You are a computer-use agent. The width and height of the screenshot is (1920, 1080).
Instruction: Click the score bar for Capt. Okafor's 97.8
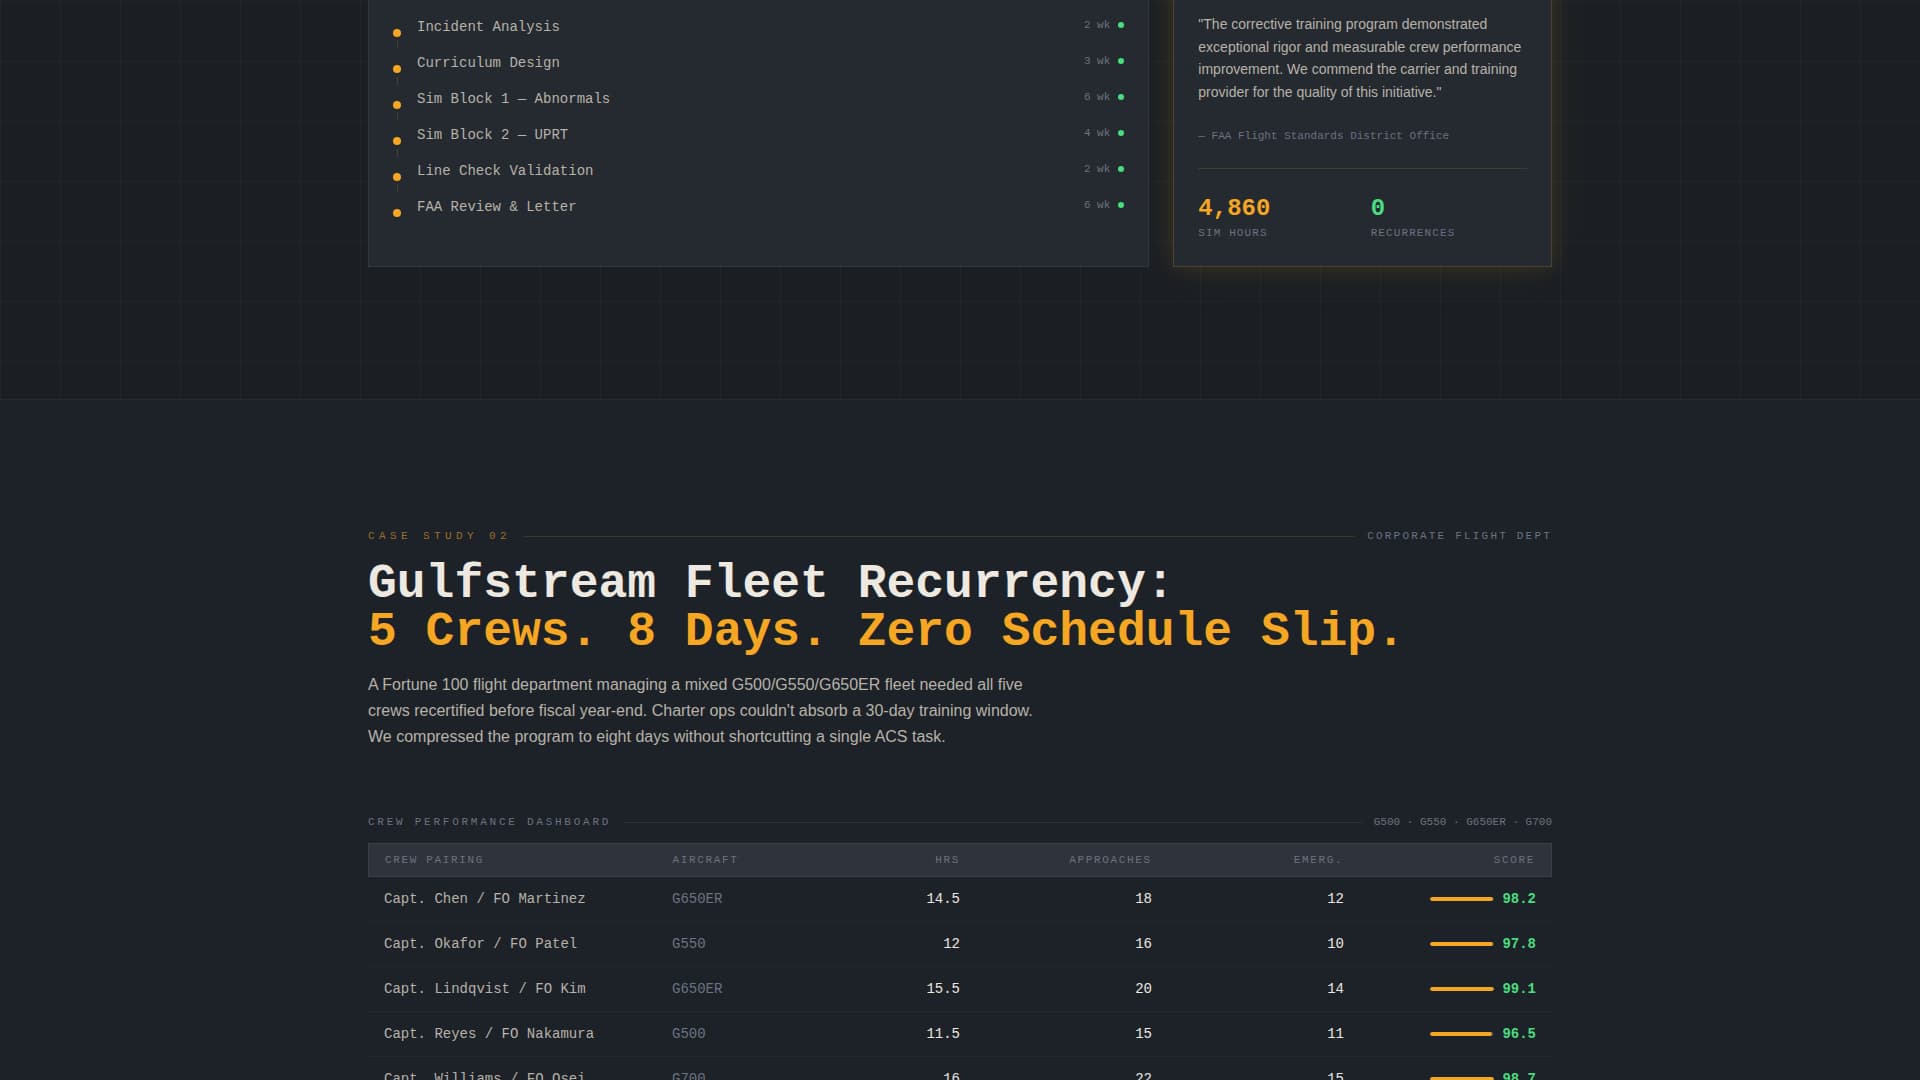click(1461, 944)
